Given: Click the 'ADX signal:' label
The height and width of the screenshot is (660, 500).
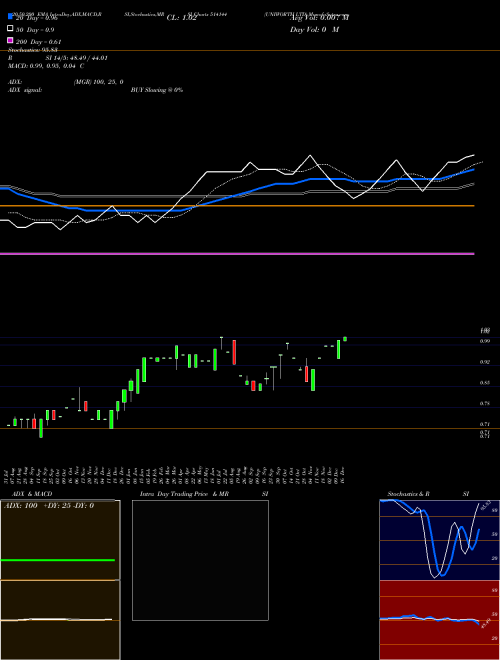Looking at the screenshot, I should click(x=25, y=90).
